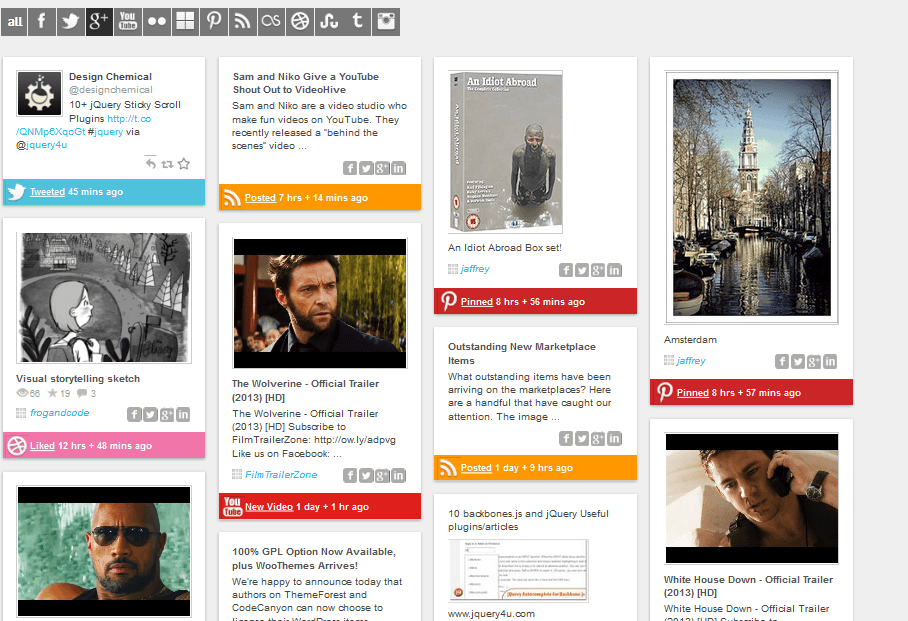Open Posted link under Marketplace Items
Image resolution: width=908 pixels, height=621 pixels.
476,467
